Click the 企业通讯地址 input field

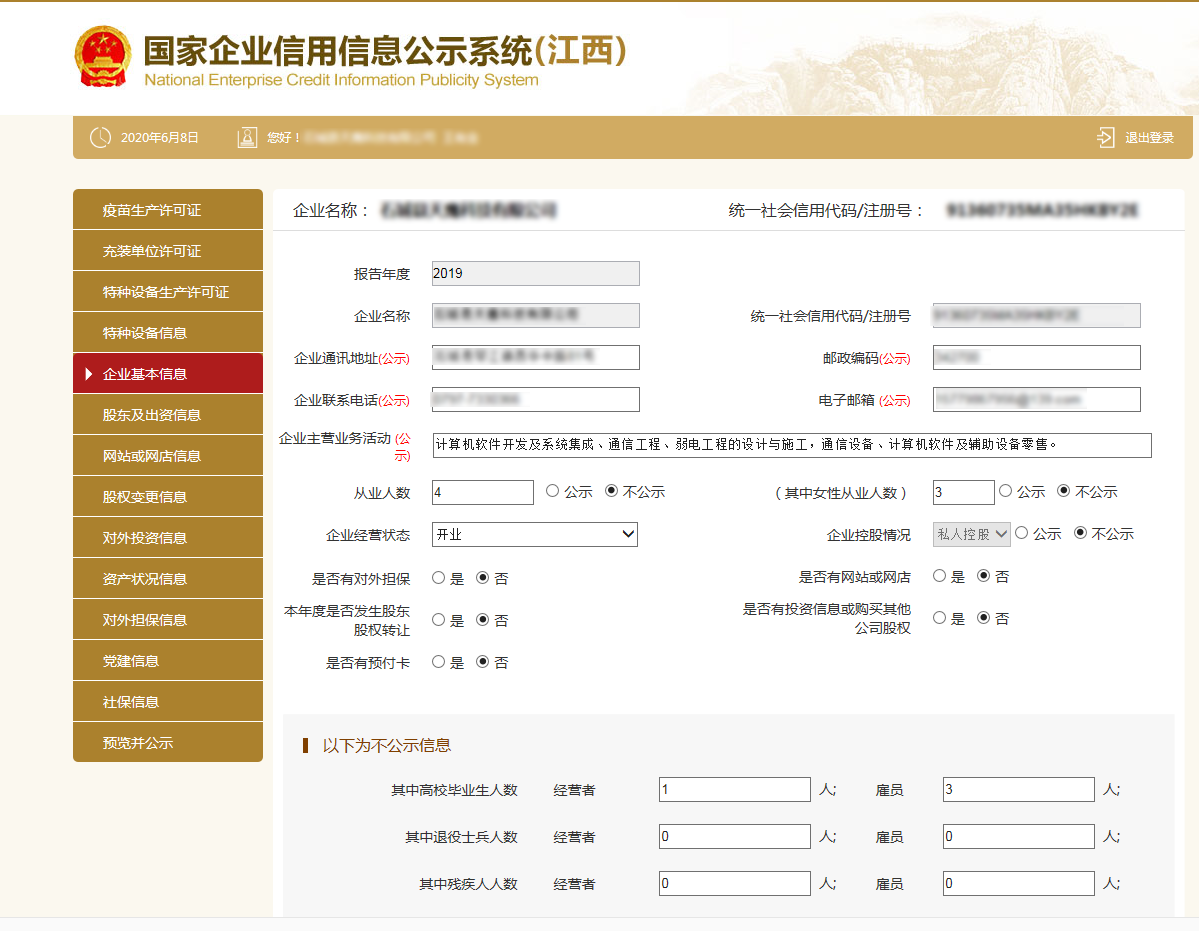(x=535, y=357)
